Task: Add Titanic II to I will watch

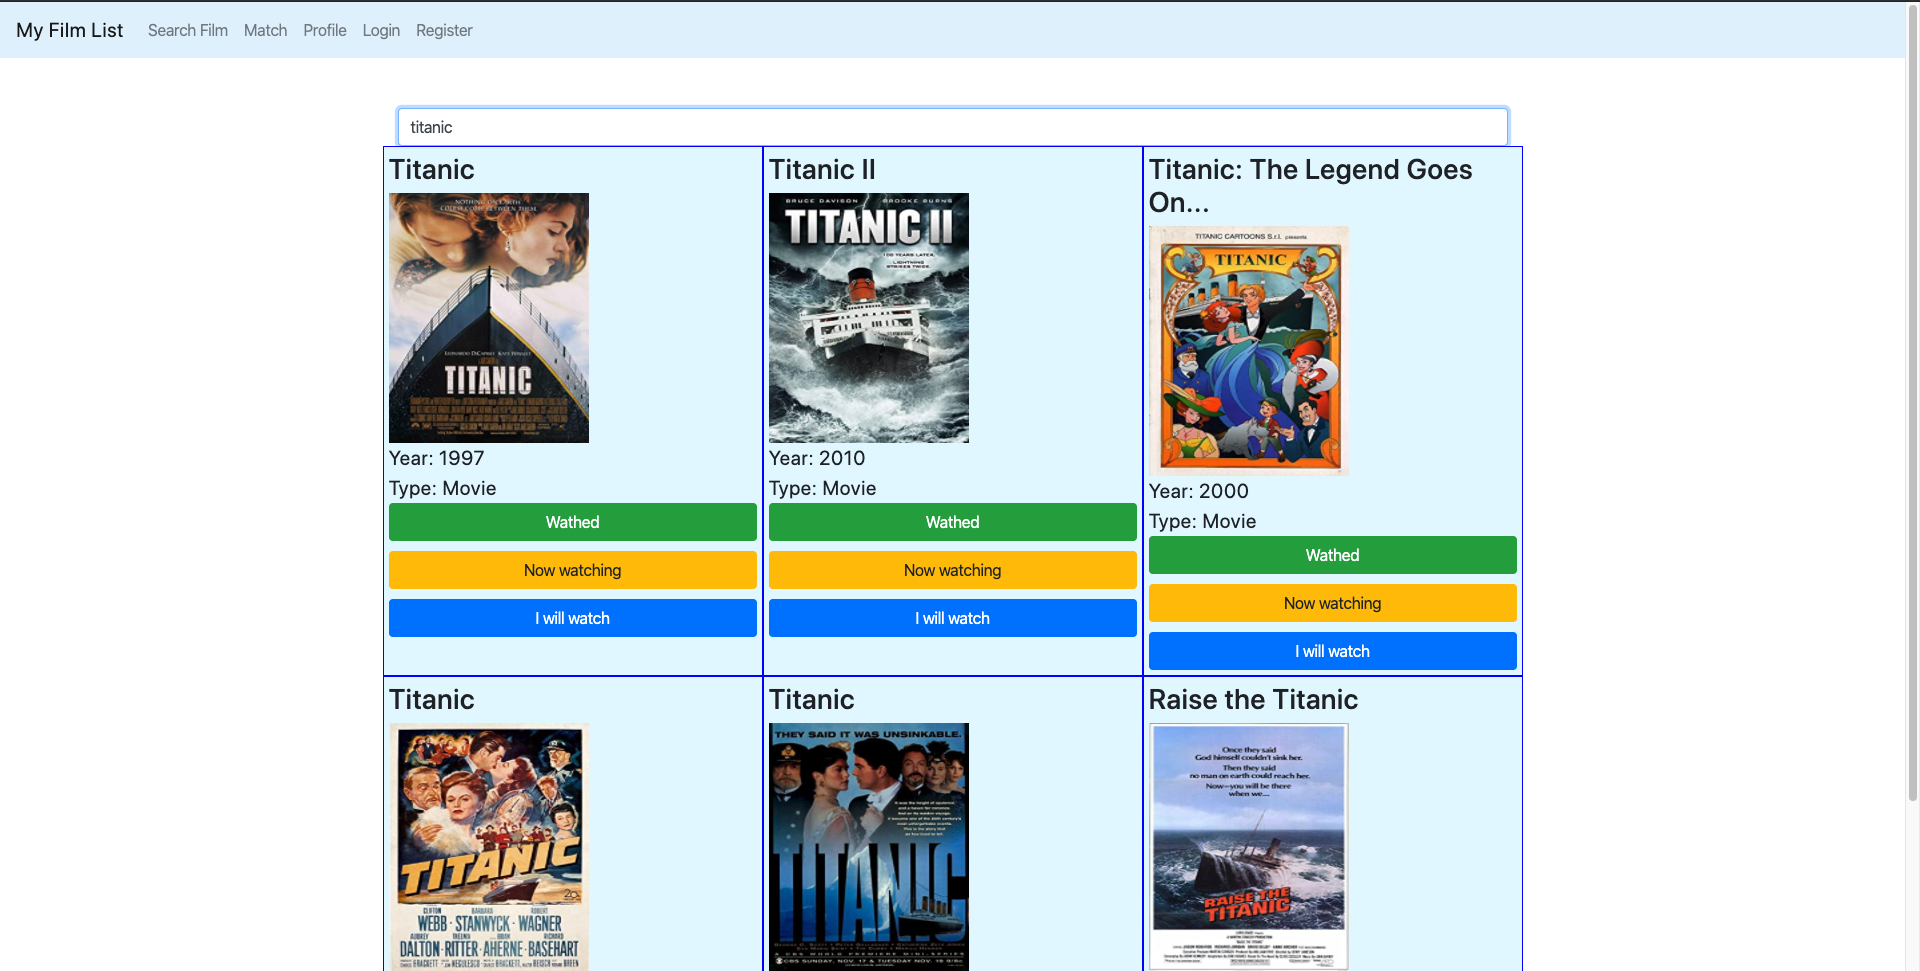Action: 952,618
